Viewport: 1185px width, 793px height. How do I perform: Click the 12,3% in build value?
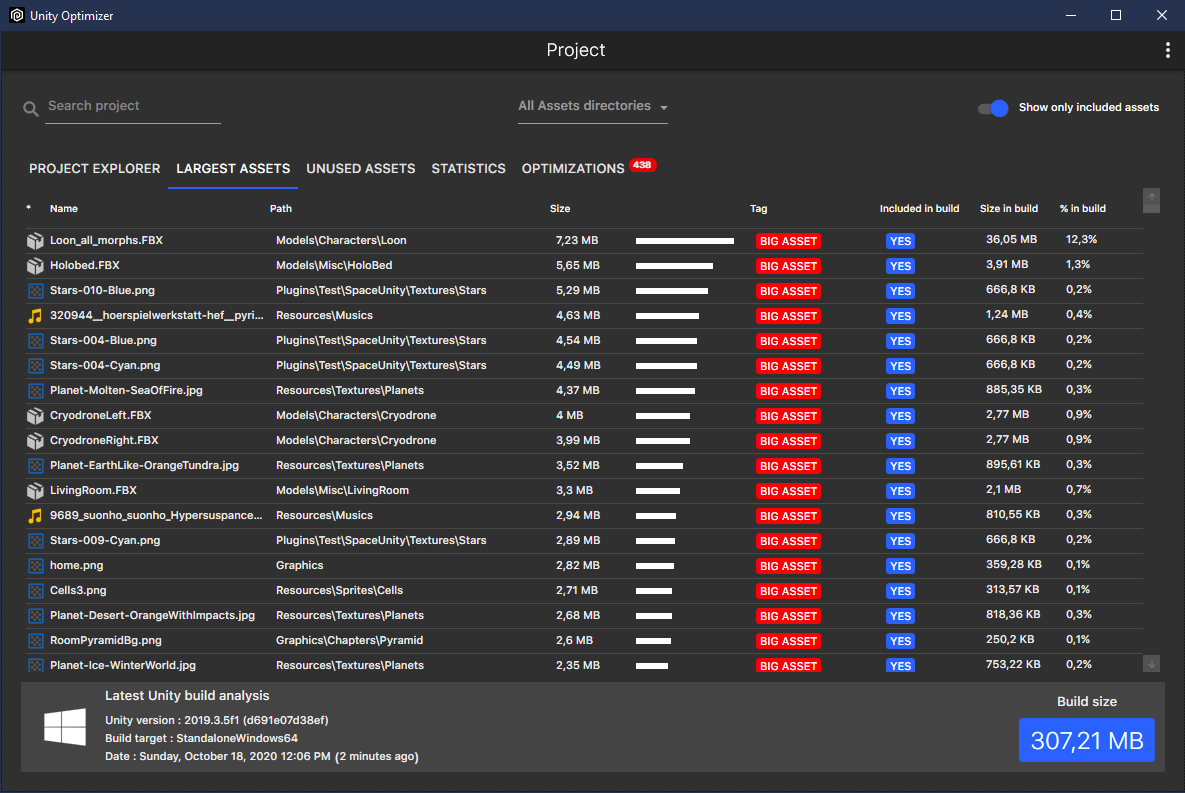coord(1081,239)
